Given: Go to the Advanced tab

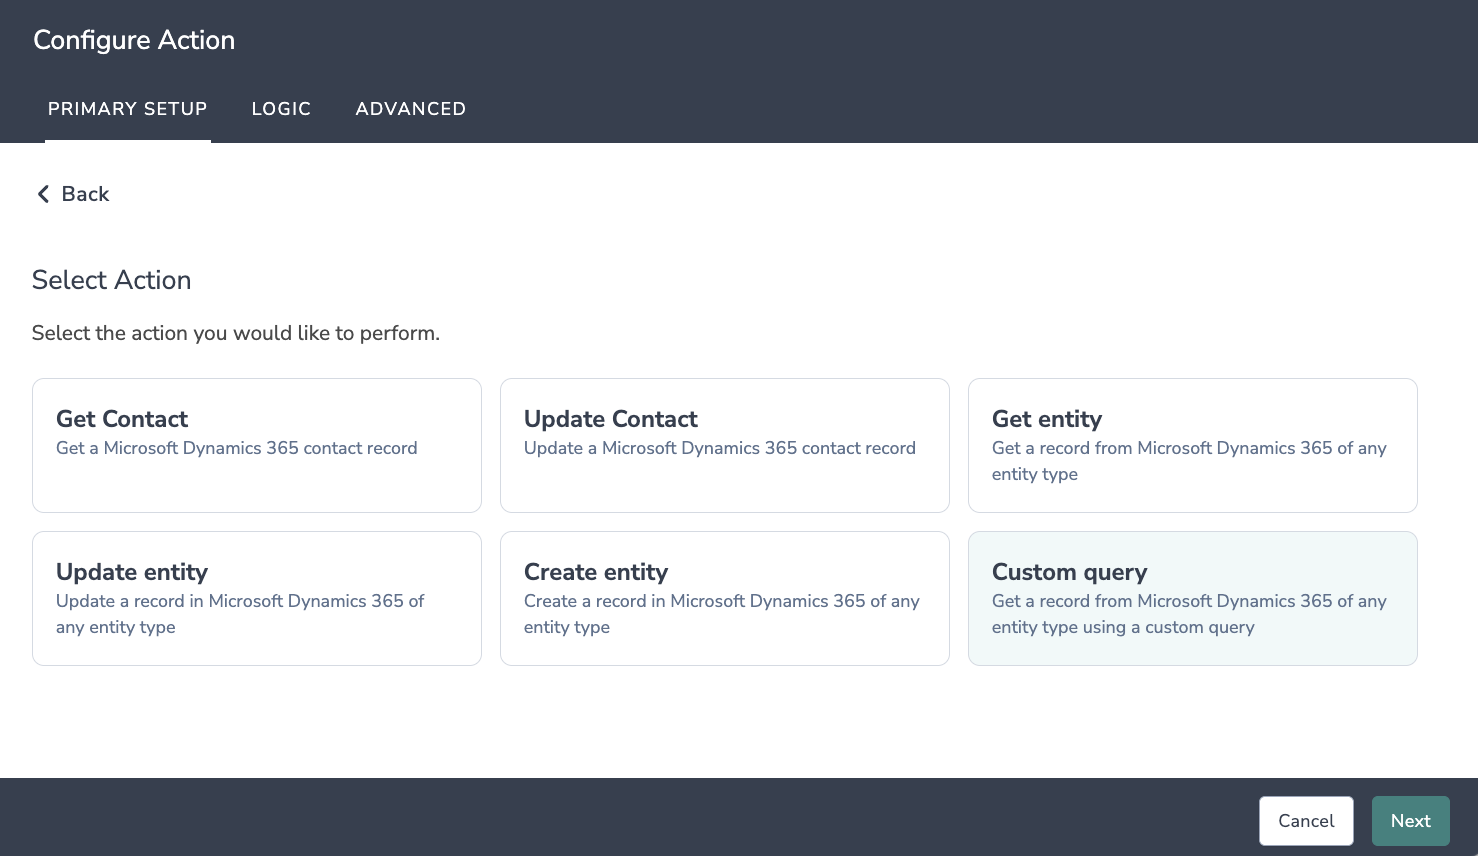Looking at the screenshot, I should (x=410, y=109).
